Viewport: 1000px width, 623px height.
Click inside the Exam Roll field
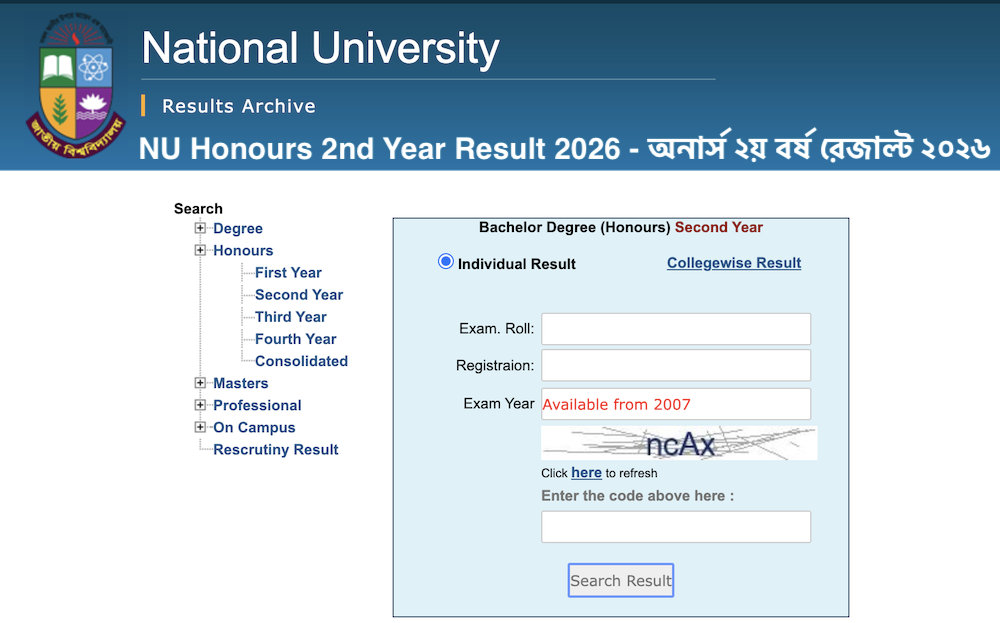coord(675,328)
